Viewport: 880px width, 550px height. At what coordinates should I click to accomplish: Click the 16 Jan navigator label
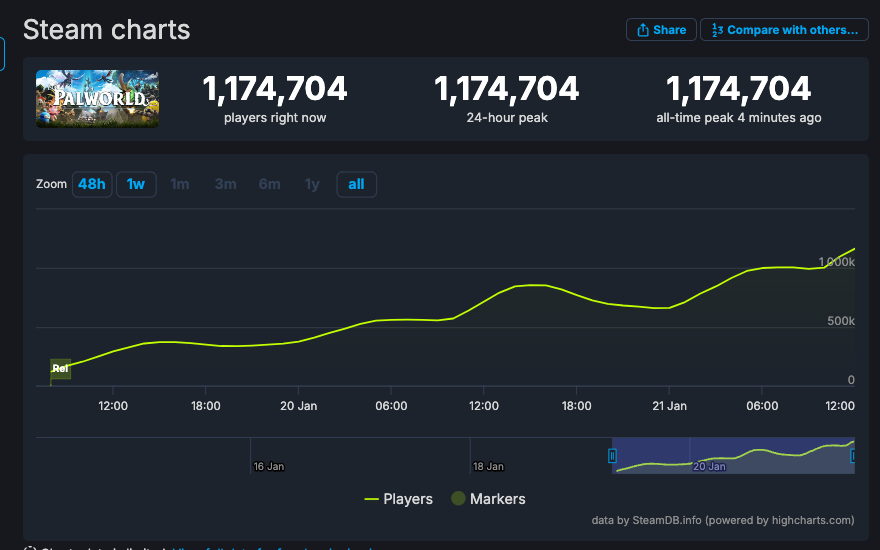(268, 466)
